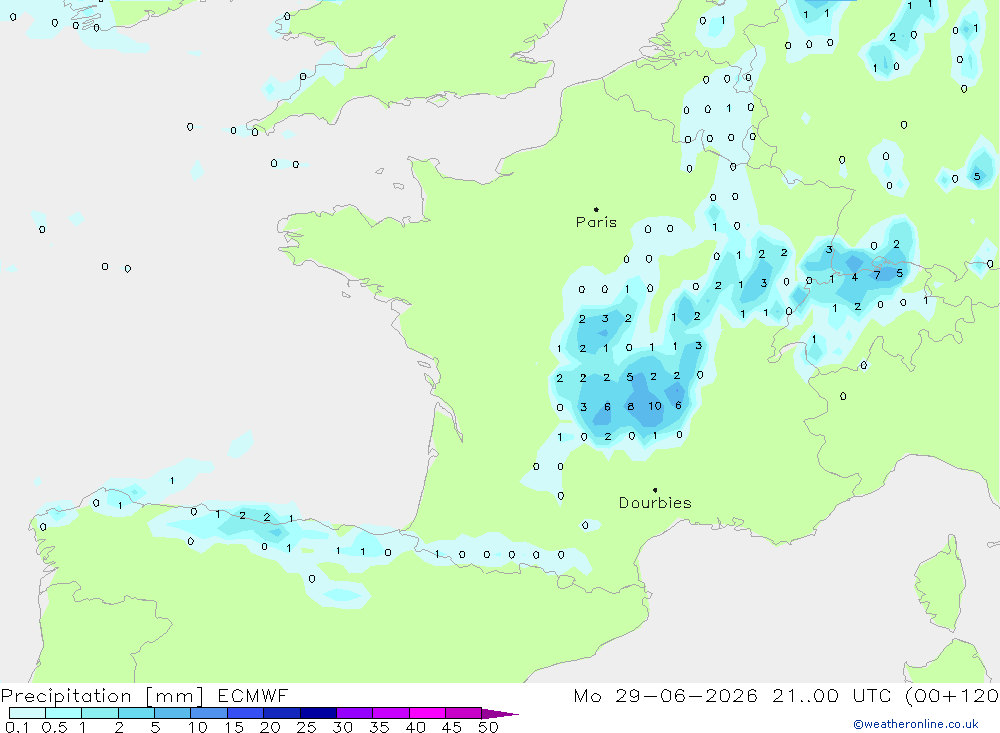Select the 5–10 mm legend color swatch
Image resolution: width=1000 pixels, height=733 pixels.
click(x=172, y=713)
